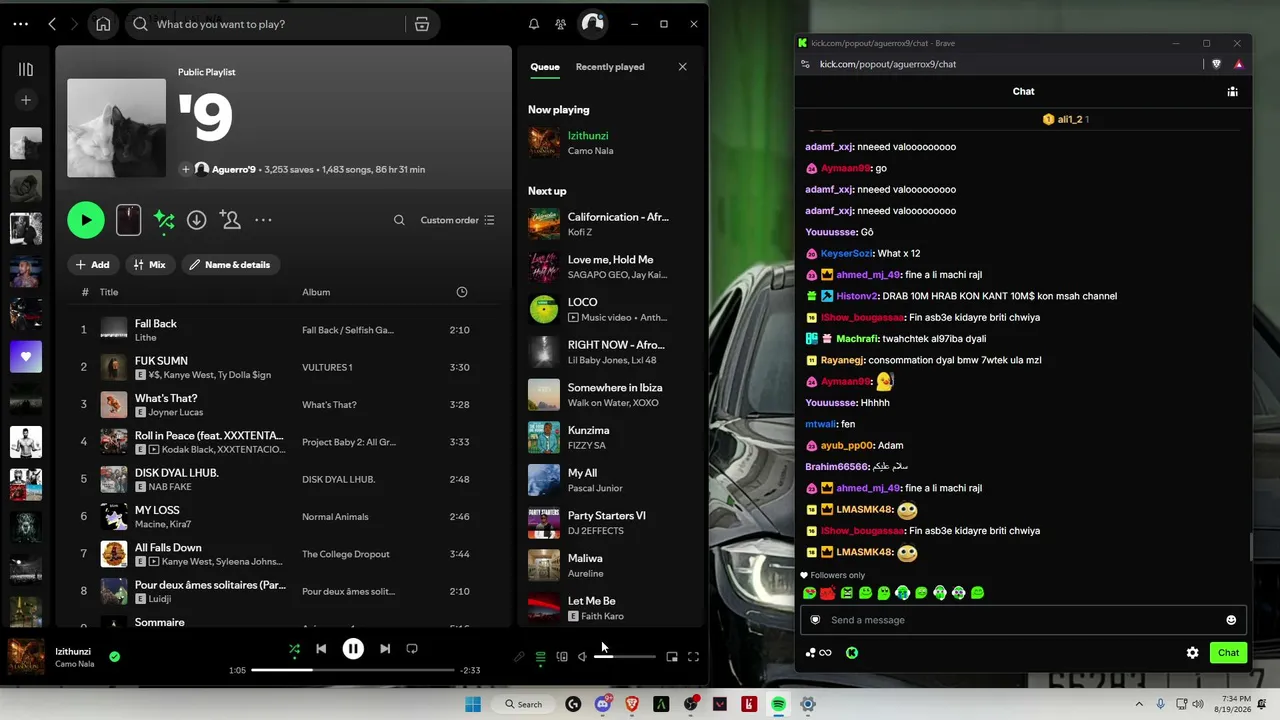
Task: Open the Windows Start menu
Action: point(473,704)
